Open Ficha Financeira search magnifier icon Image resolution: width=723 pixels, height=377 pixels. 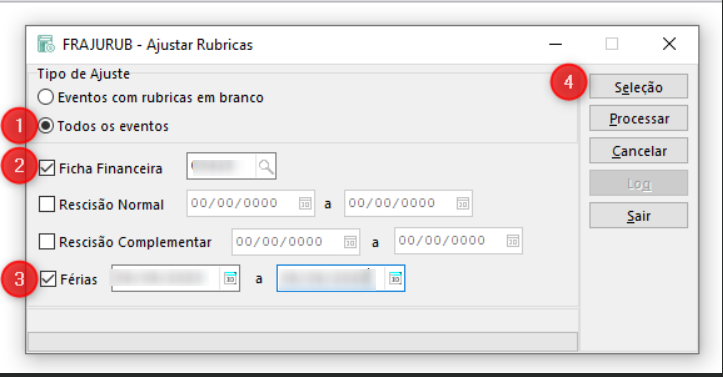click(x=266, y=166)
